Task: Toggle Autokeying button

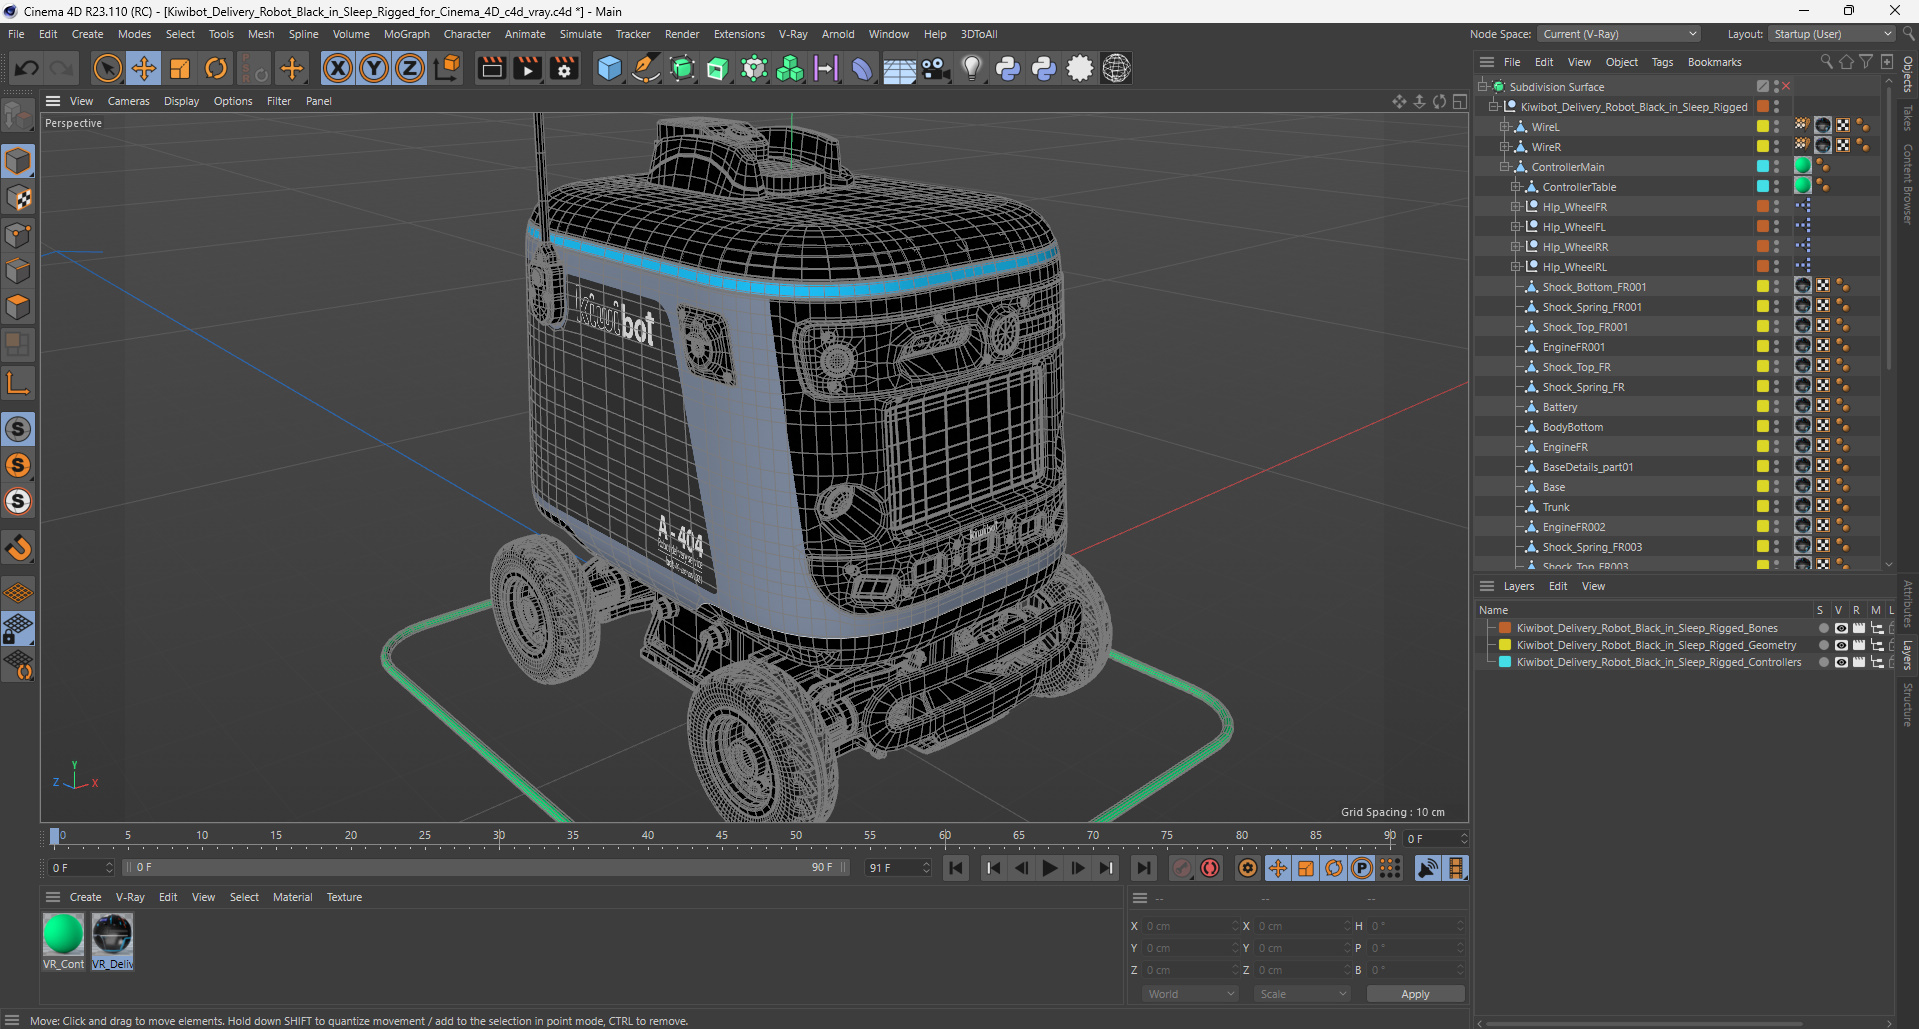Action: (x=1210, y=868)
